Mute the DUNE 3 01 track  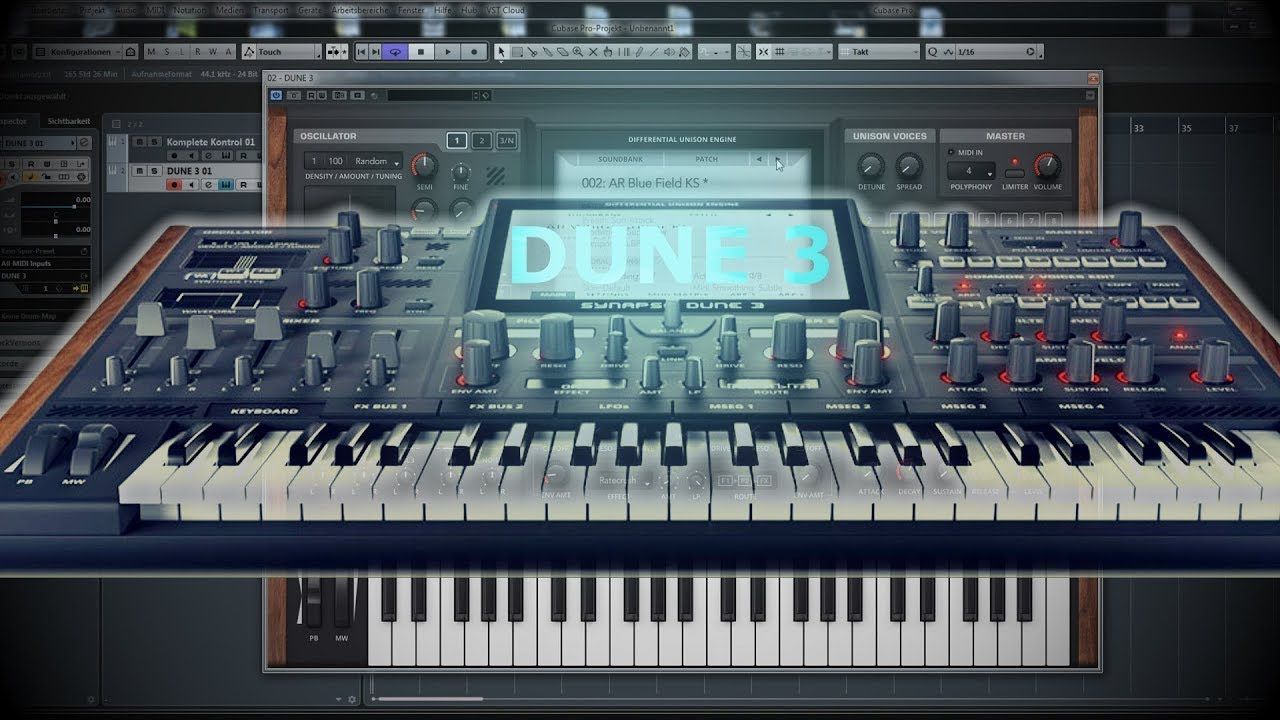coord(140,171)
